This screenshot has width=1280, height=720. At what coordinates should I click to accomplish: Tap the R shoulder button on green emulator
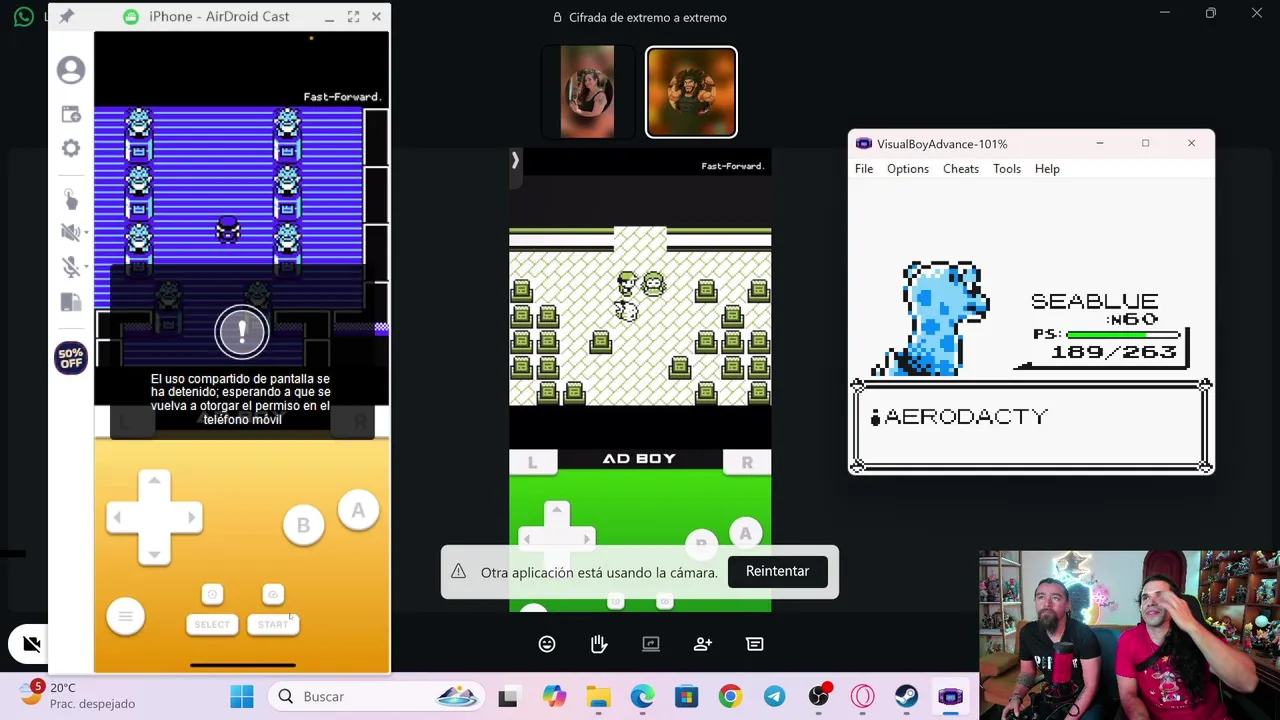(x=747, y=462)
